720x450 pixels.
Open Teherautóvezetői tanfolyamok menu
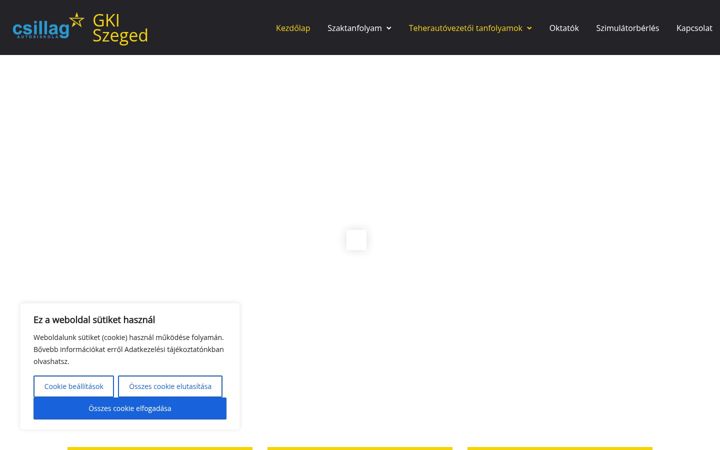point(465,28)
